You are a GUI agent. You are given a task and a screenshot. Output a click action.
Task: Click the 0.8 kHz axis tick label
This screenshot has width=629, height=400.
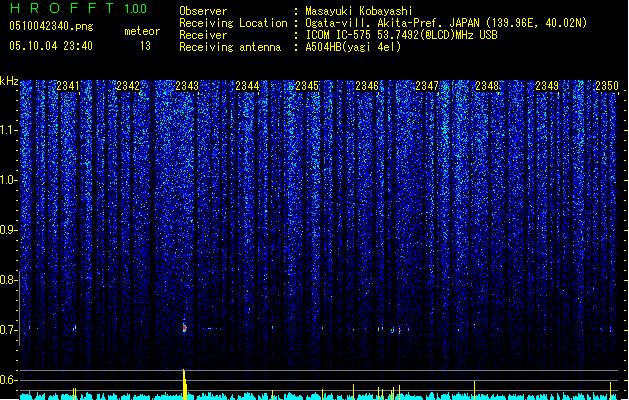(x=8, y=280)
